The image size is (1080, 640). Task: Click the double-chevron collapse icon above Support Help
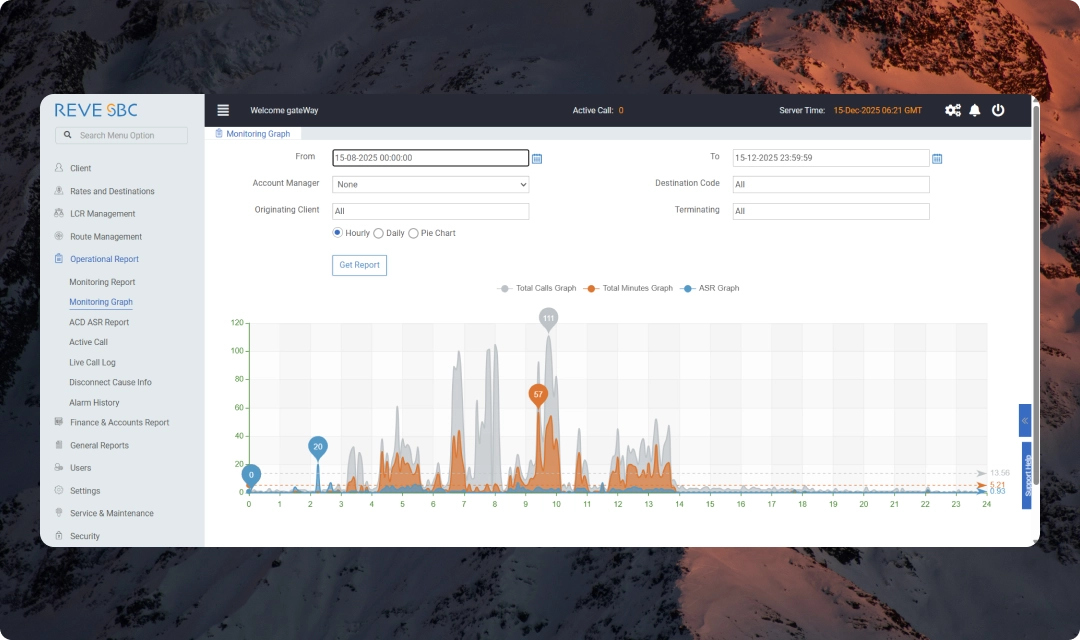[x=1025, y=421]
